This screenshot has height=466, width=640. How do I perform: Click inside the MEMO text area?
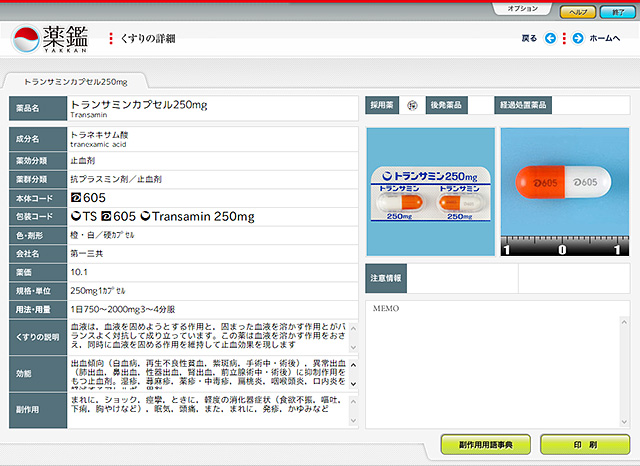click(x=493, y=371)
